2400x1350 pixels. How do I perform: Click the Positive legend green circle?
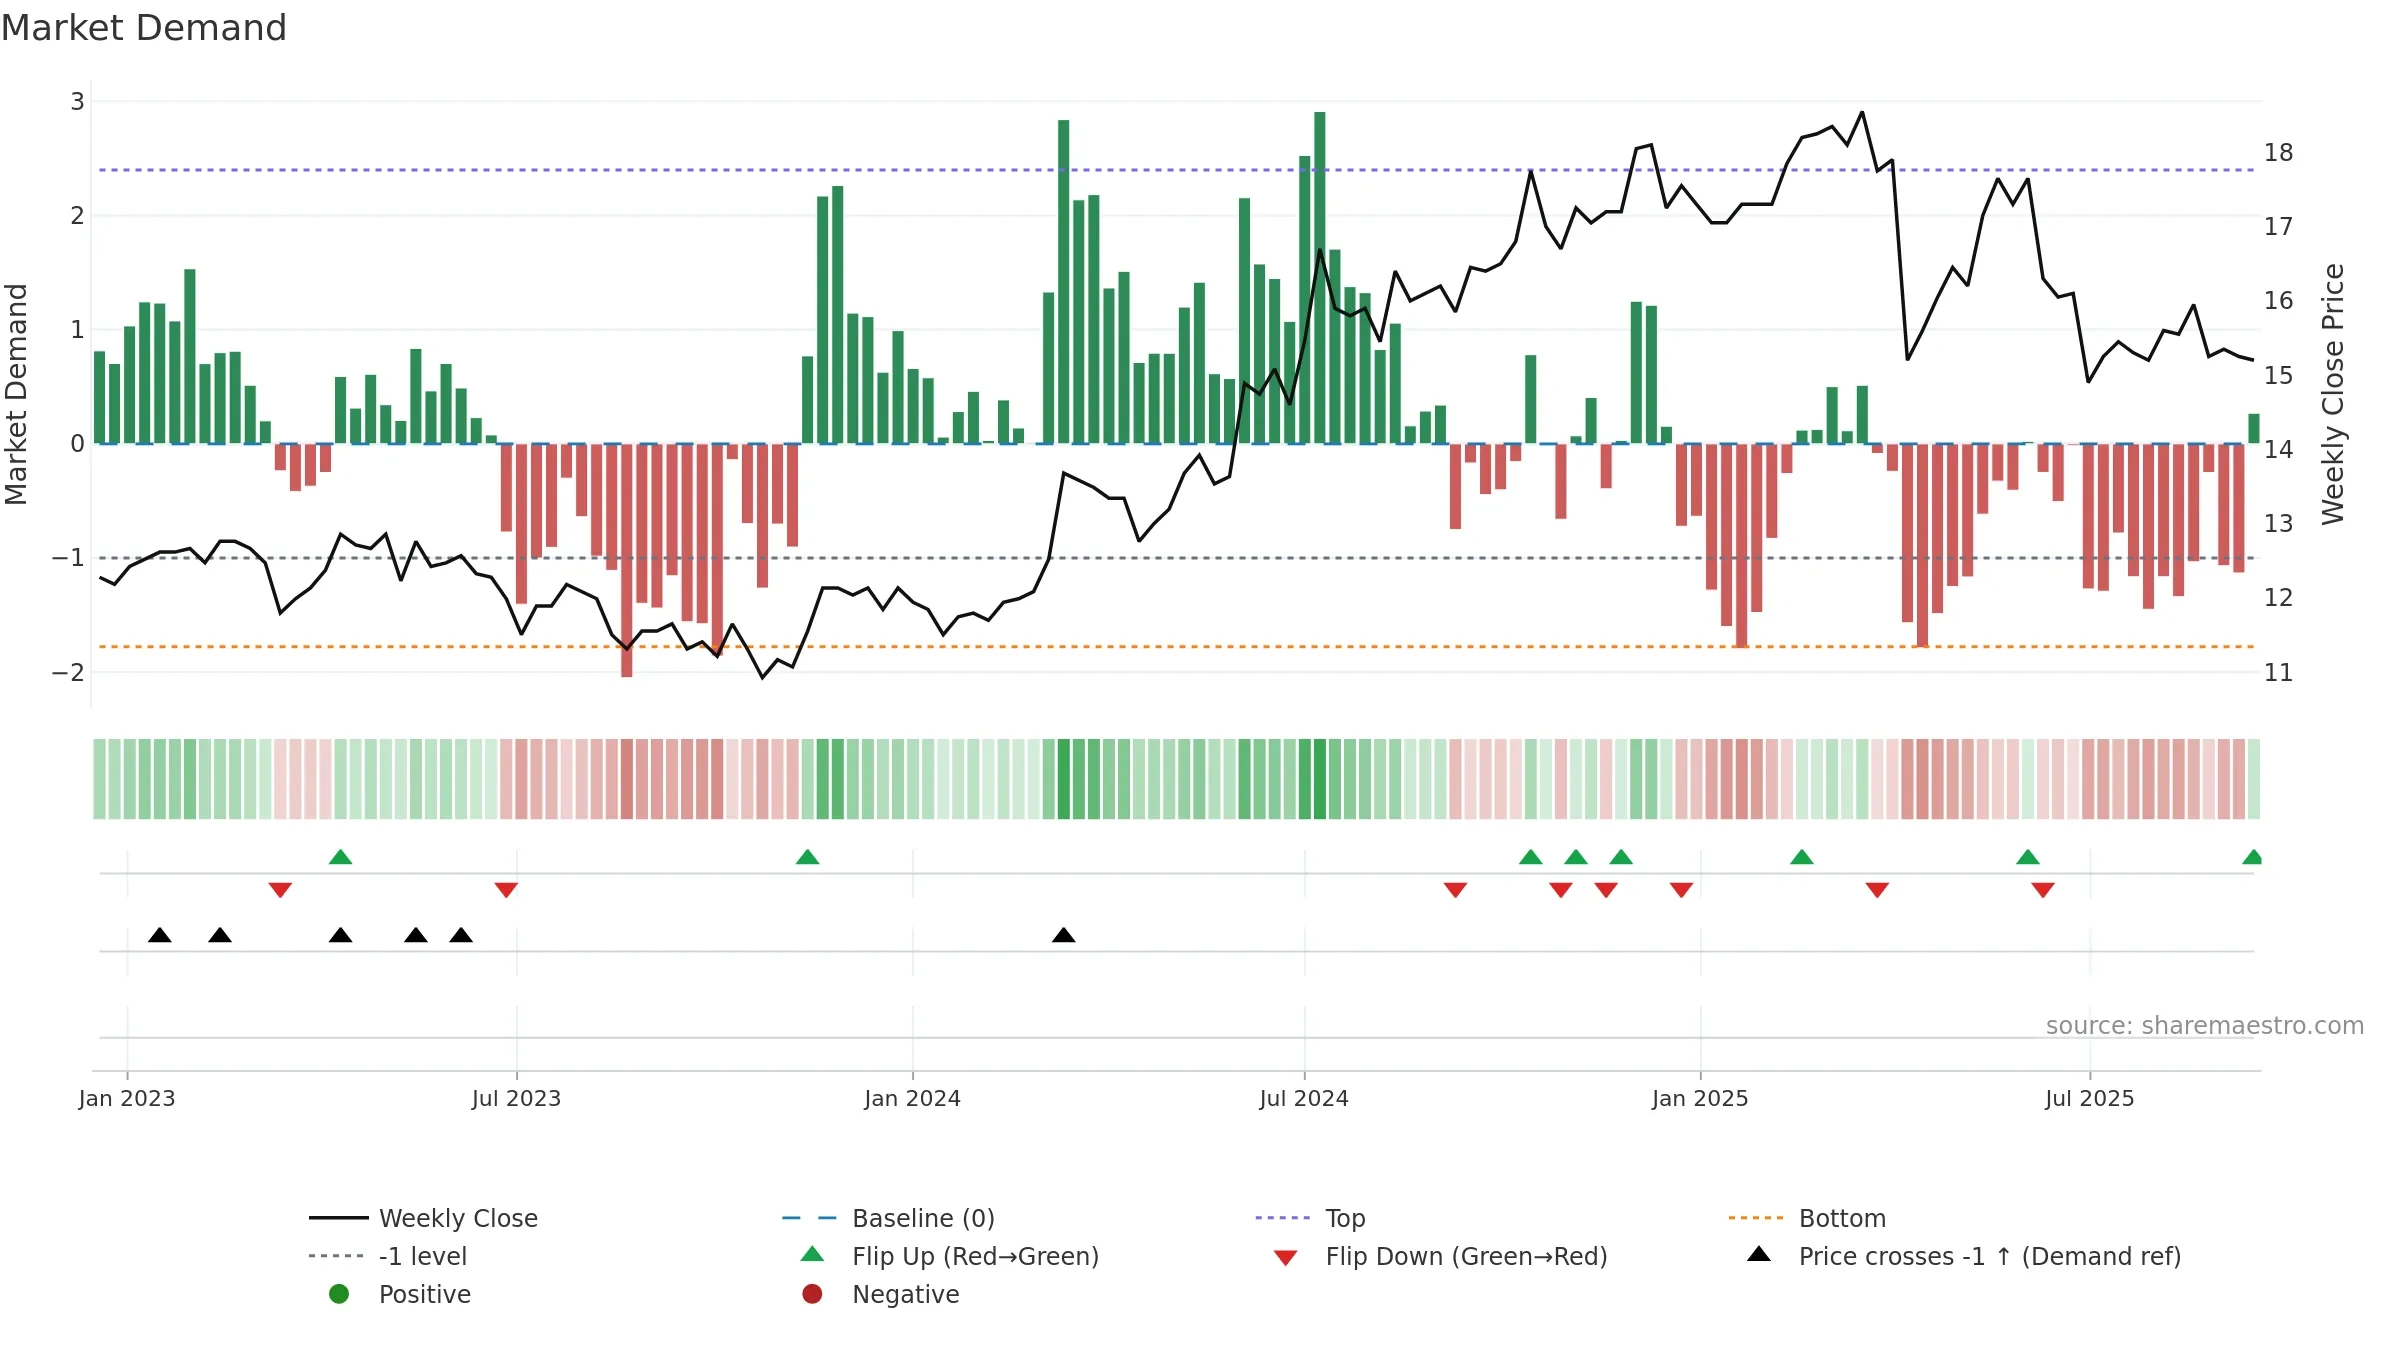(x=339, y=1294)
